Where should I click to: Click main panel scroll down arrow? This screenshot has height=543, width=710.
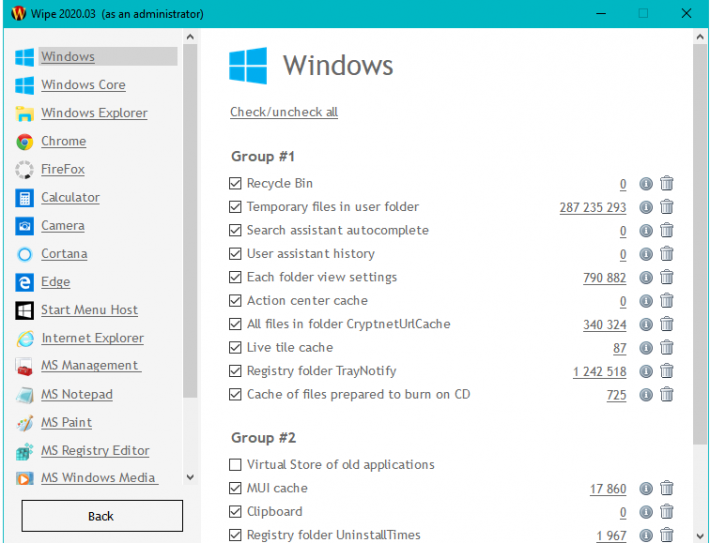coord(700,536)
